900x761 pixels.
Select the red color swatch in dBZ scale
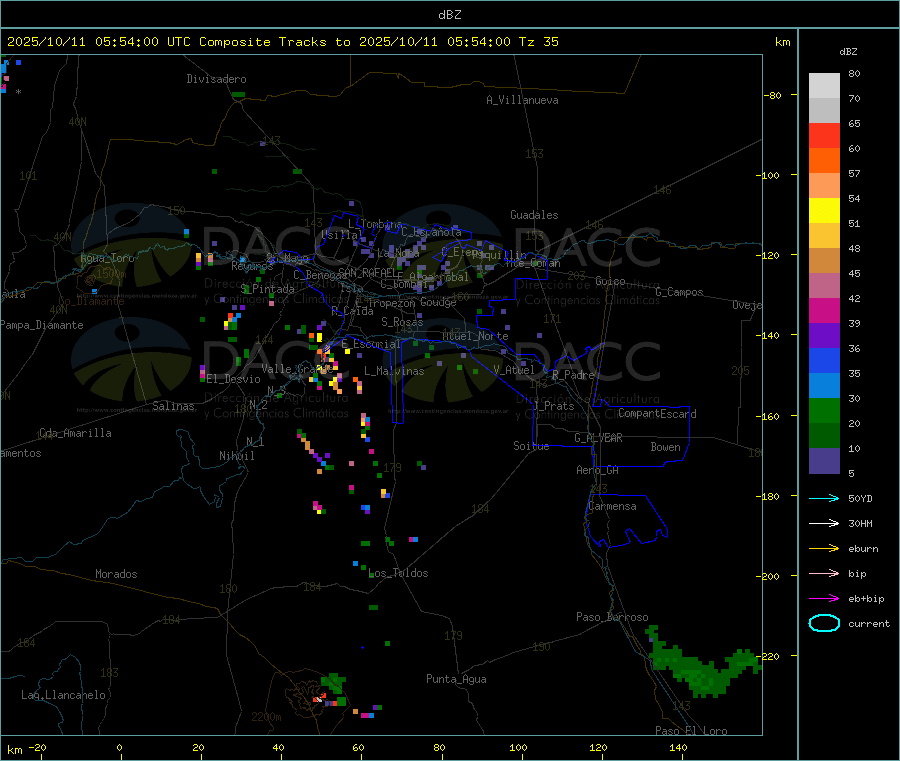click(824, 135)
